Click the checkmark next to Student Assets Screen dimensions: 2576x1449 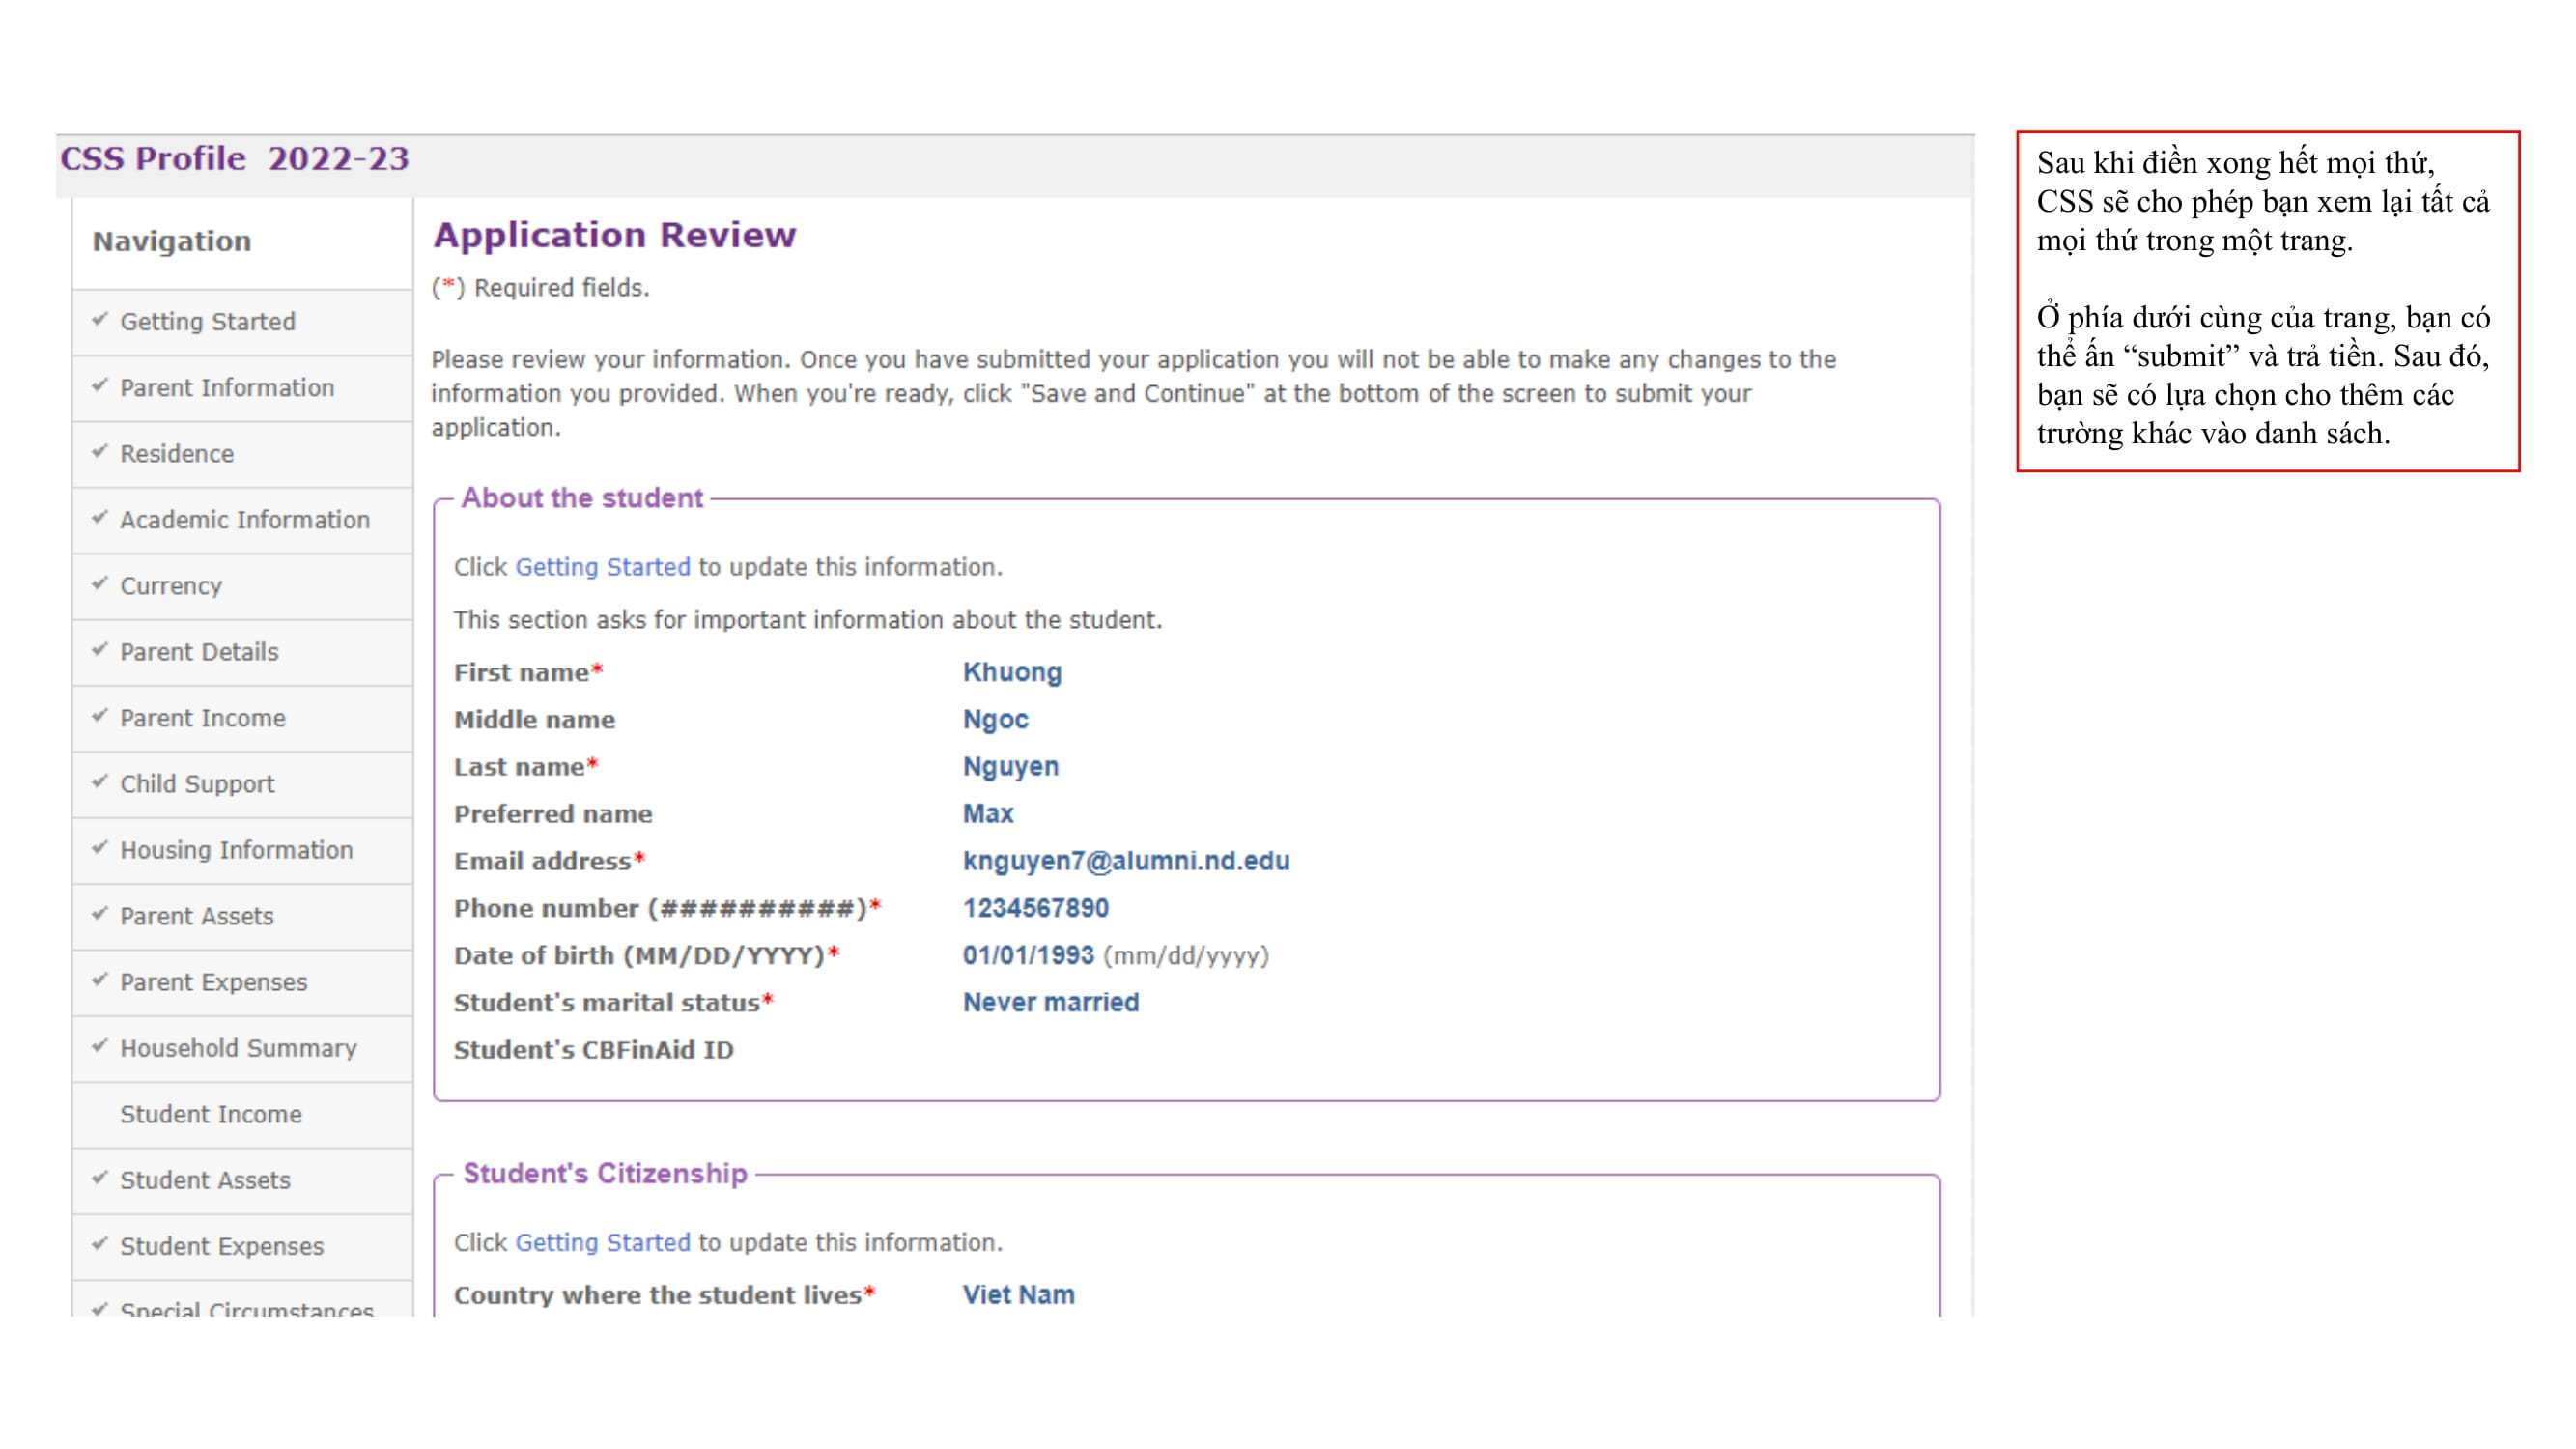point(100,1180)
